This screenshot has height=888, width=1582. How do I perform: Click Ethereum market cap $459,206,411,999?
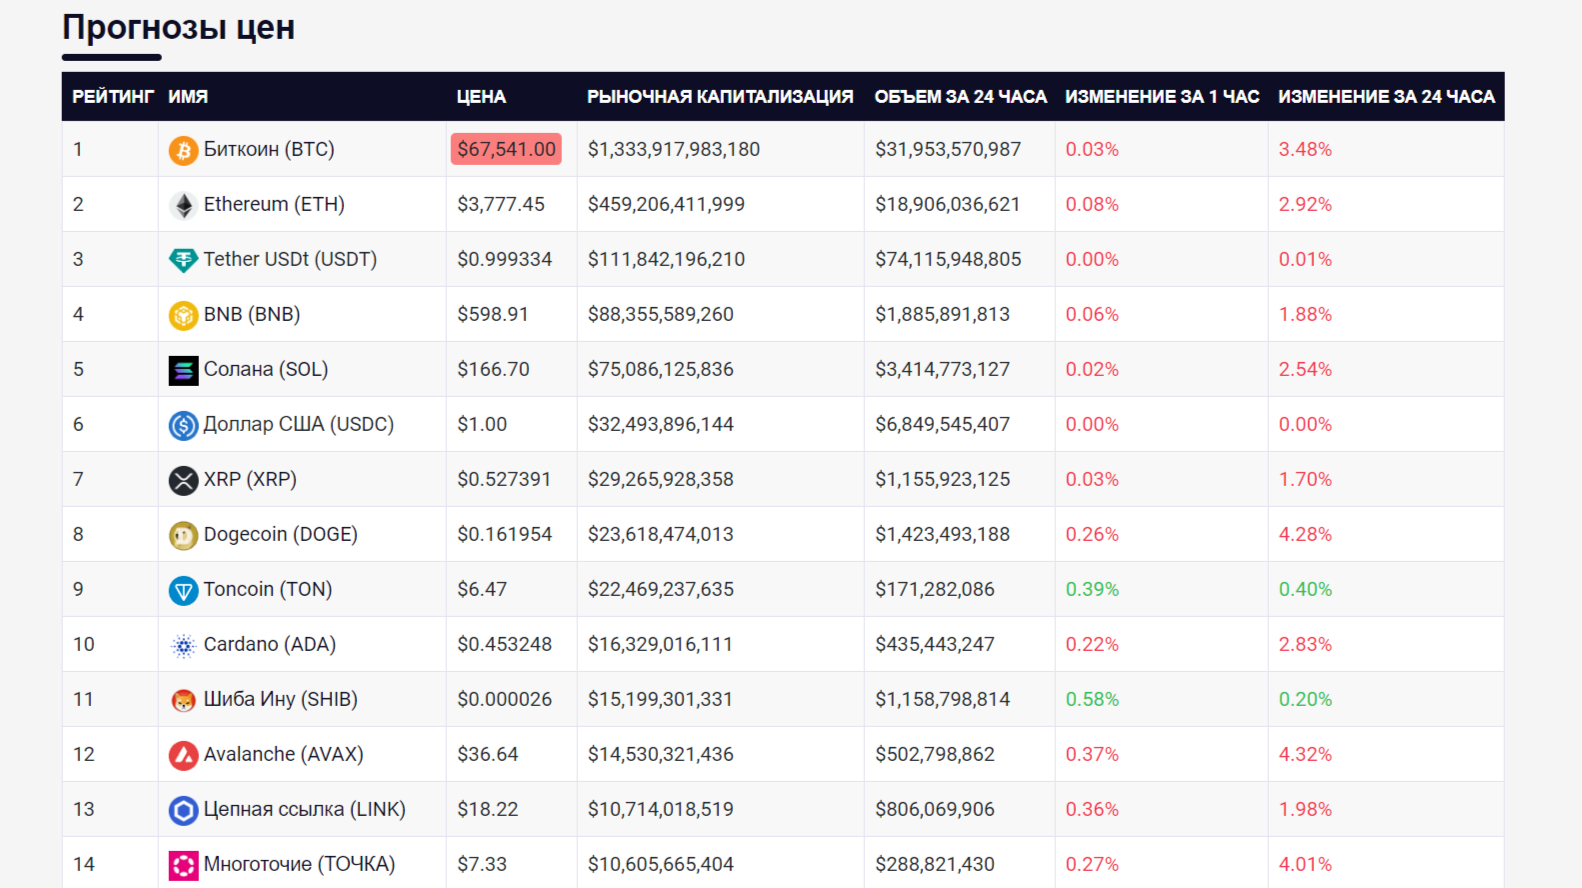click(x=666, y=204)
